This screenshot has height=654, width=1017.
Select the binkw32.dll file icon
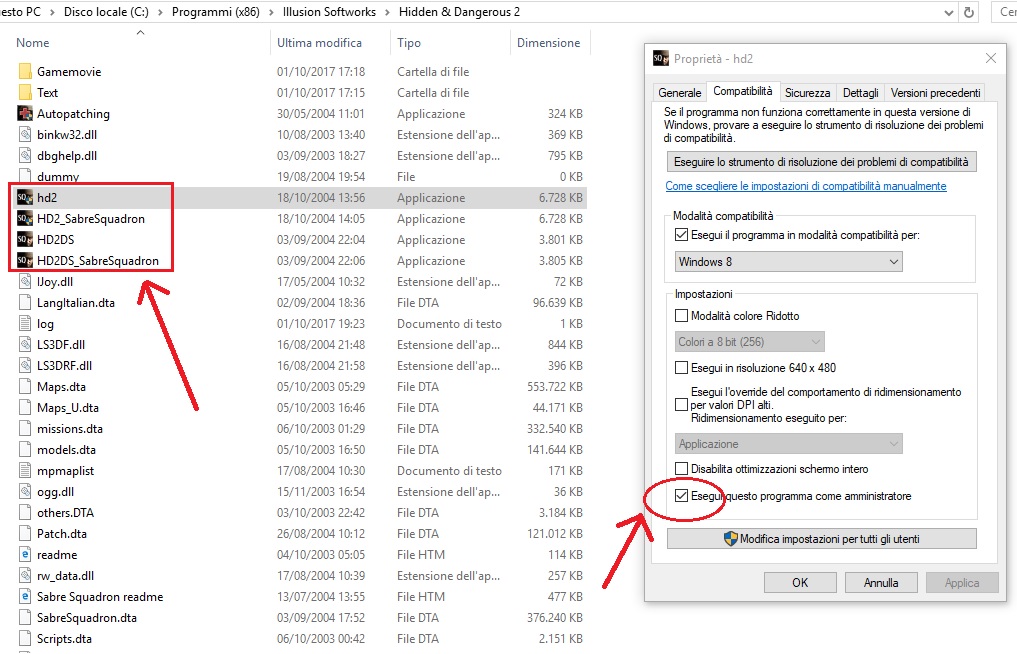pos(25,135)
